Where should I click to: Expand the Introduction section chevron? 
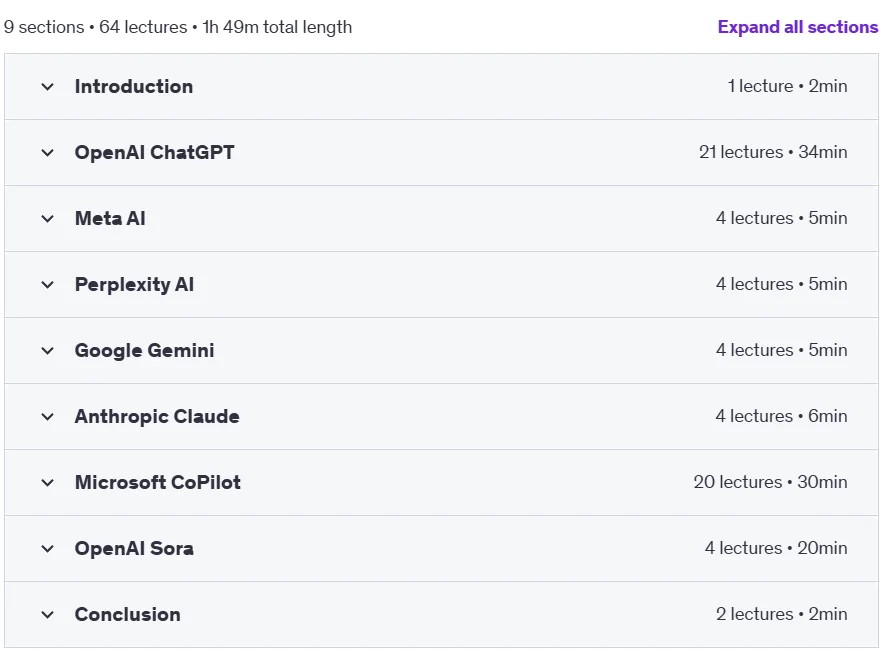(48, 87)
